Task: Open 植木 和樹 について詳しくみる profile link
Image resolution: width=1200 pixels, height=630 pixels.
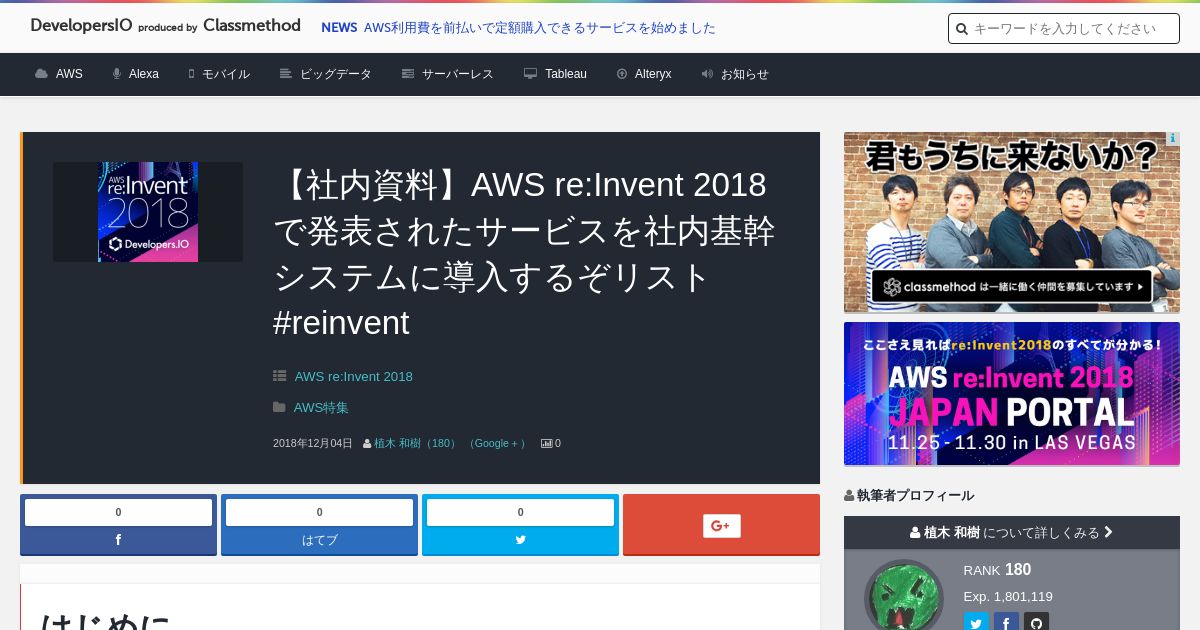Action: coord(1012,533)
